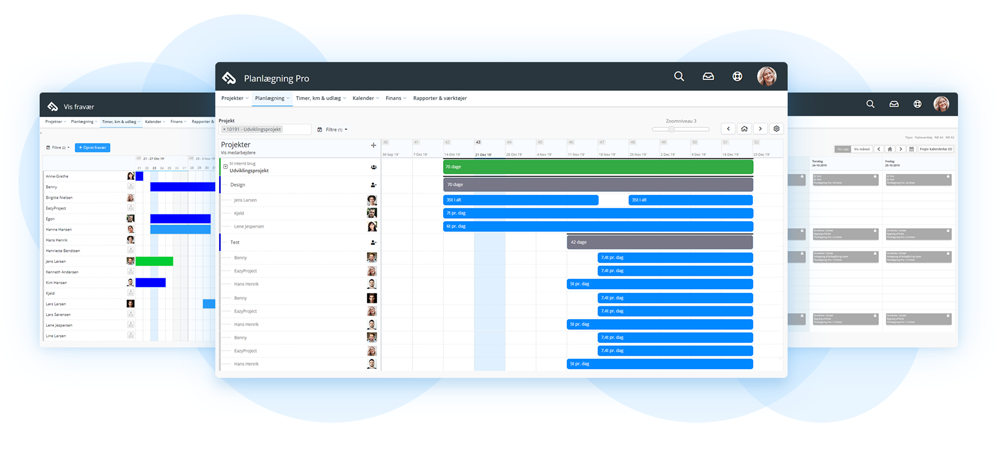Remove the 10191 - Udviklingsprojekt project tag
The height and width of the screenshot is (464, 1000).
tap(224, 129)
